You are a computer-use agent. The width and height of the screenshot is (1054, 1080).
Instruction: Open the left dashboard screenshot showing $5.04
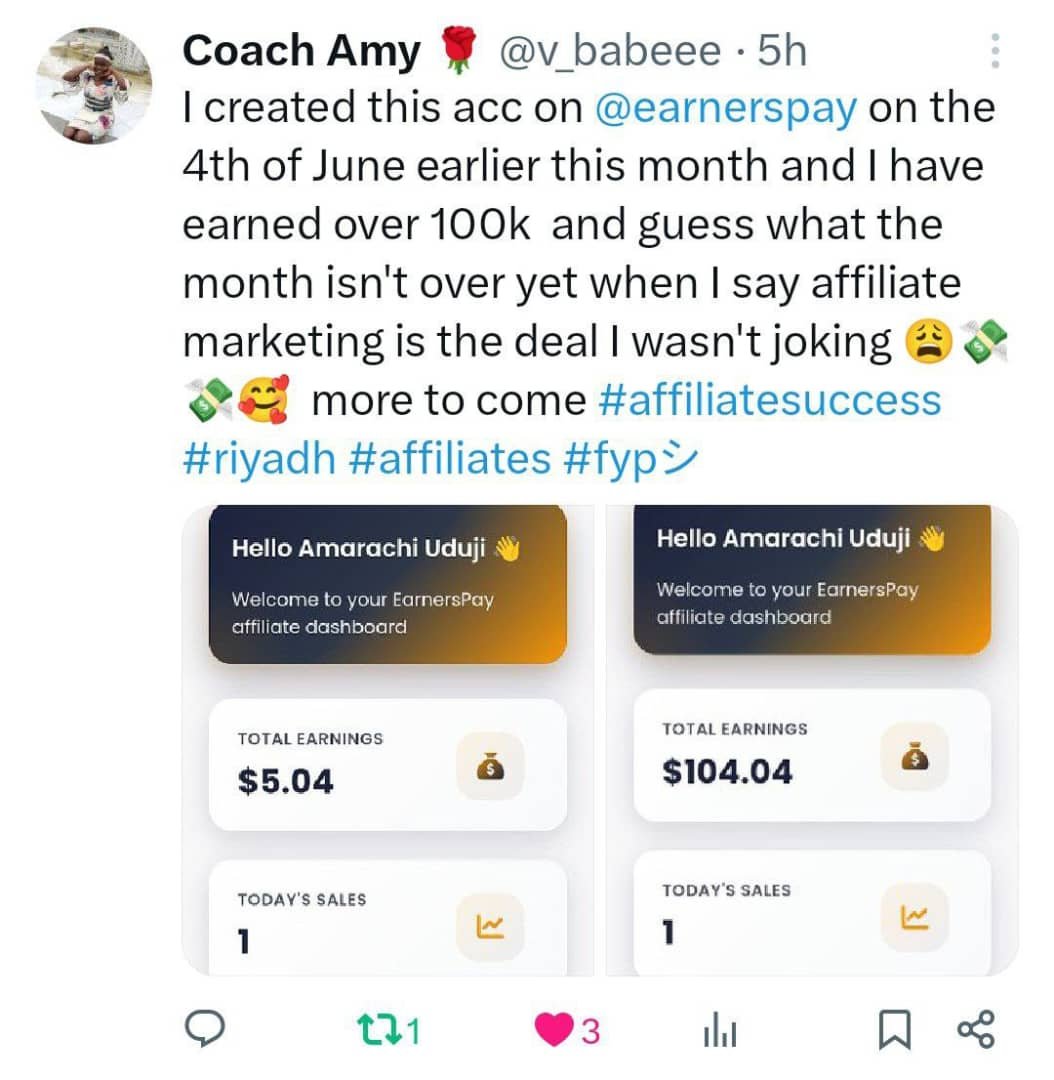(x=387, y=740)
